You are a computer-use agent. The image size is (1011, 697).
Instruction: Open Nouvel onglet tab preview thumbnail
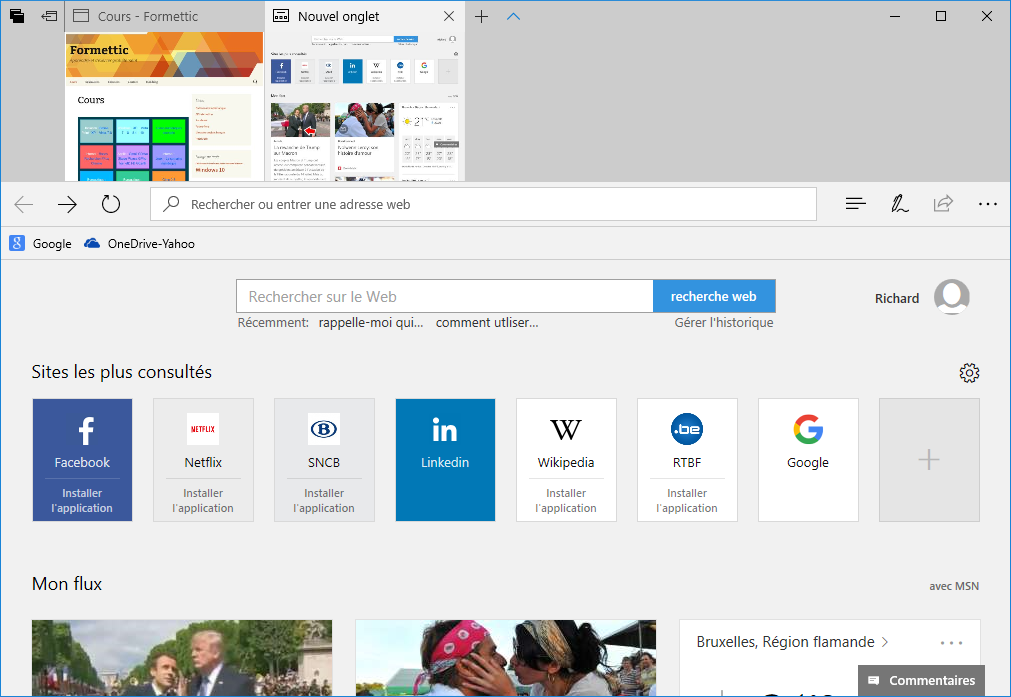click(x=365, y=106)
